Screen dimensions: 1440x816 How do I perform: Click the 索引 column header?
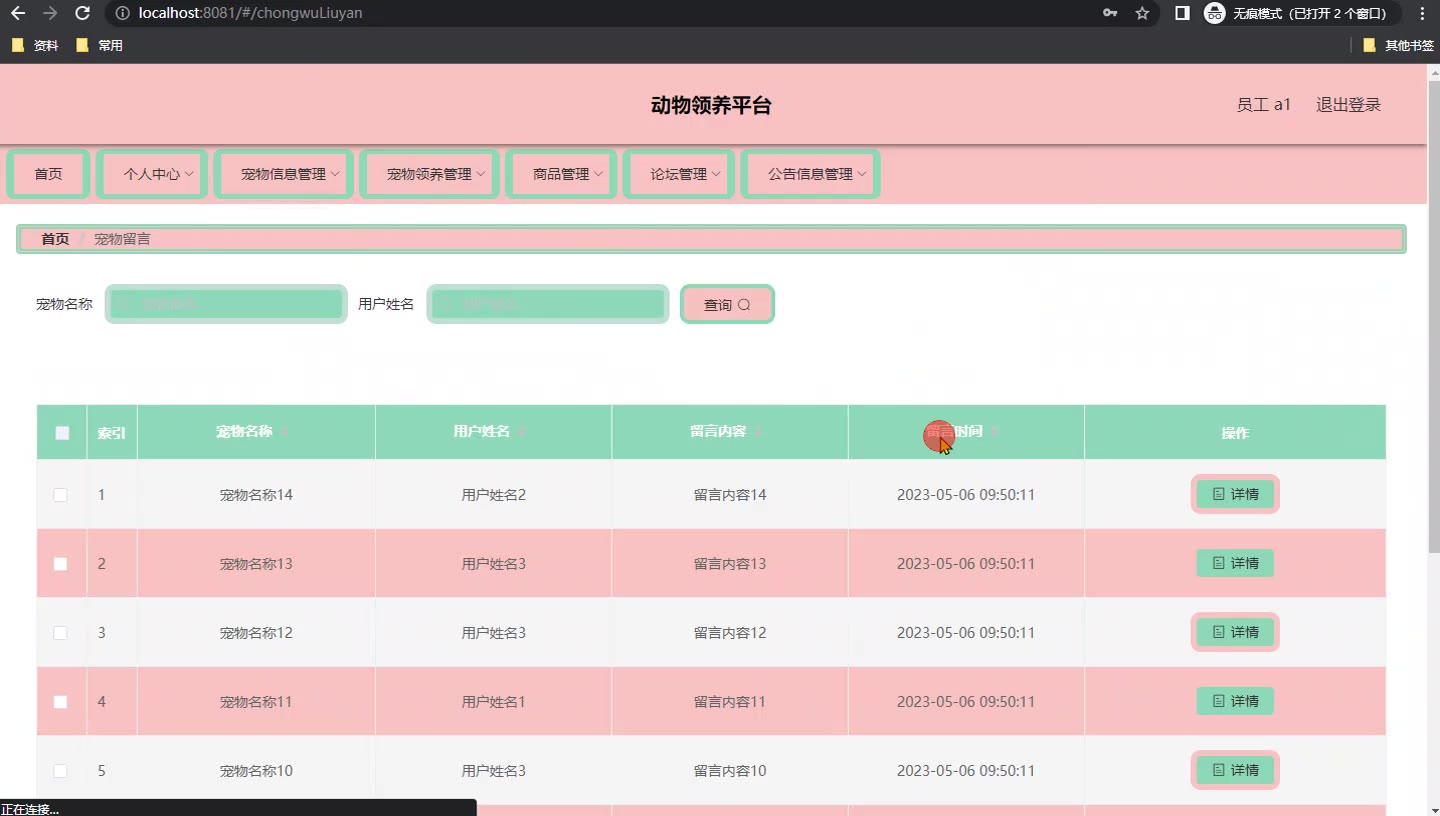111,433
